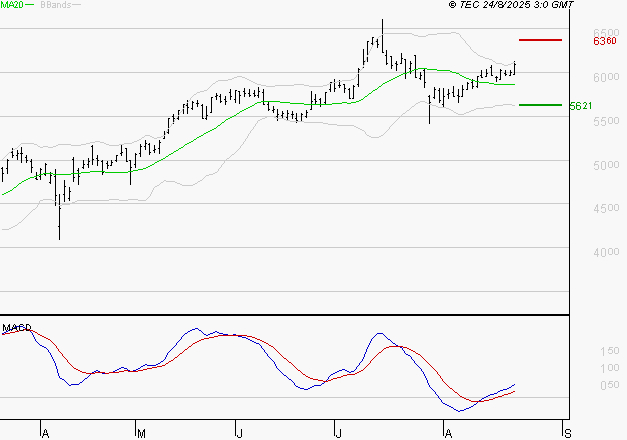Viewport: 627px width, 440px height.
Task: Click the 5000 price axis label
Action: (x=606, y=165)
